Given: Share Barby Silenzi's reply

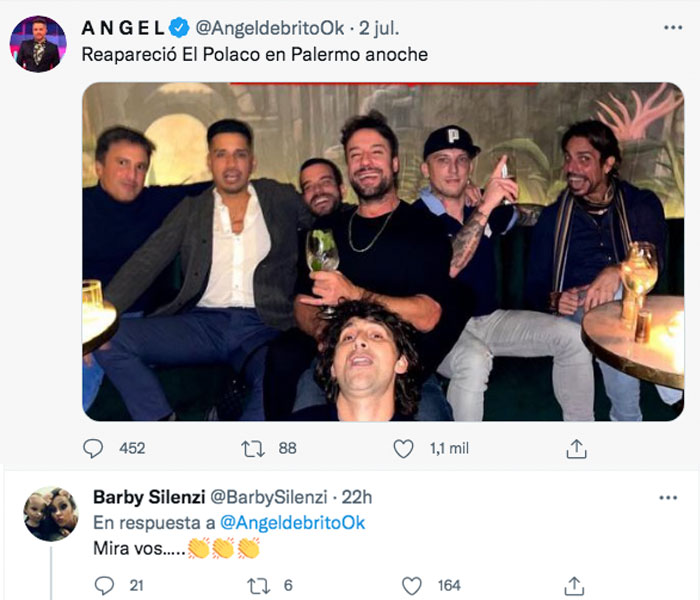Looking at the screenshot, I should tap(574, 585).
